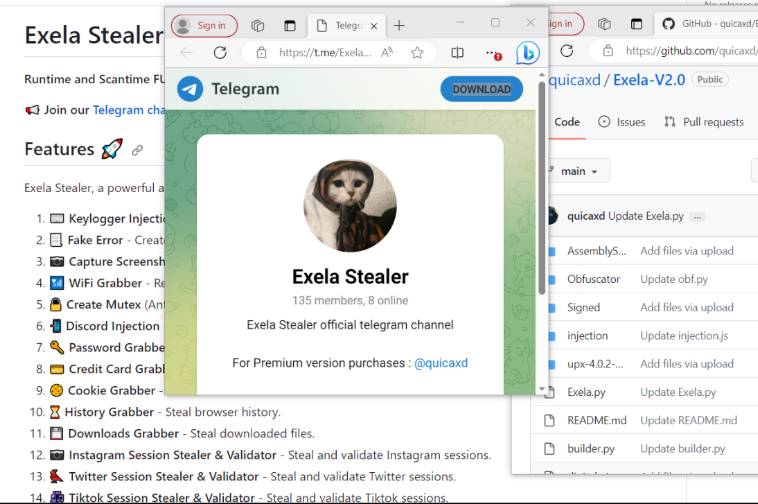Viewport: 758px width, 504px height.
Task: Click the History Grabber list item text
Action: [x=173, y=412]
